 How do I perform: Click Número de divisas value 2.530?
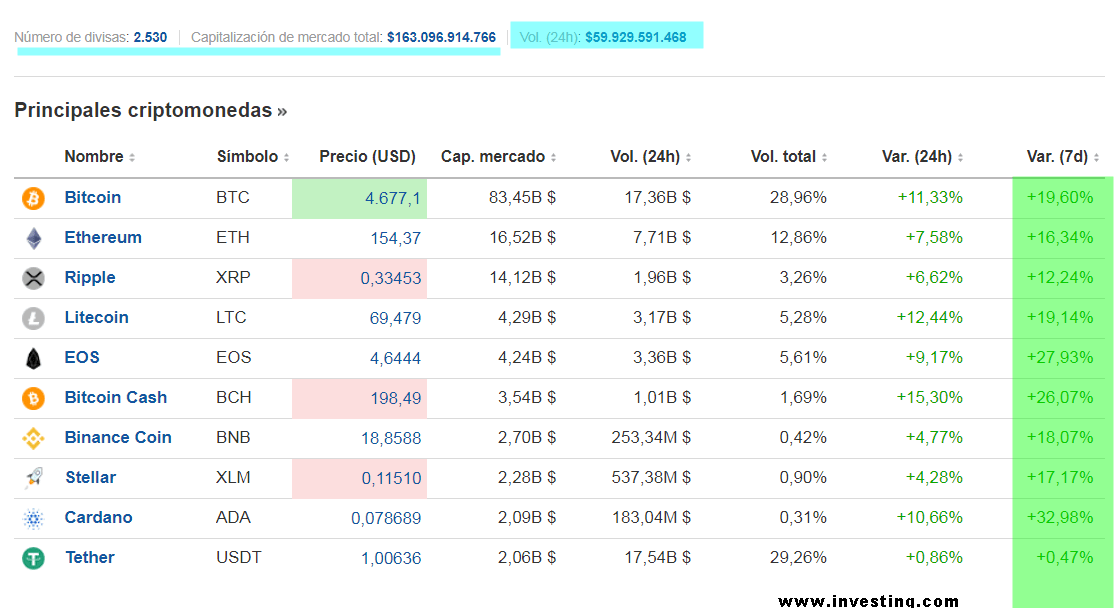pyautogui.click(x=150, y=37)
